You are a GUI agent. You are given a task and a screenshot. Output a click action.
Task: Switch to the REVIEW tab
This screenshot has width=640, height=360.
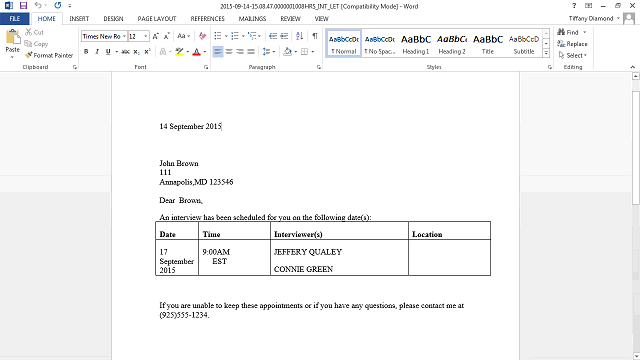coord(290,19)
